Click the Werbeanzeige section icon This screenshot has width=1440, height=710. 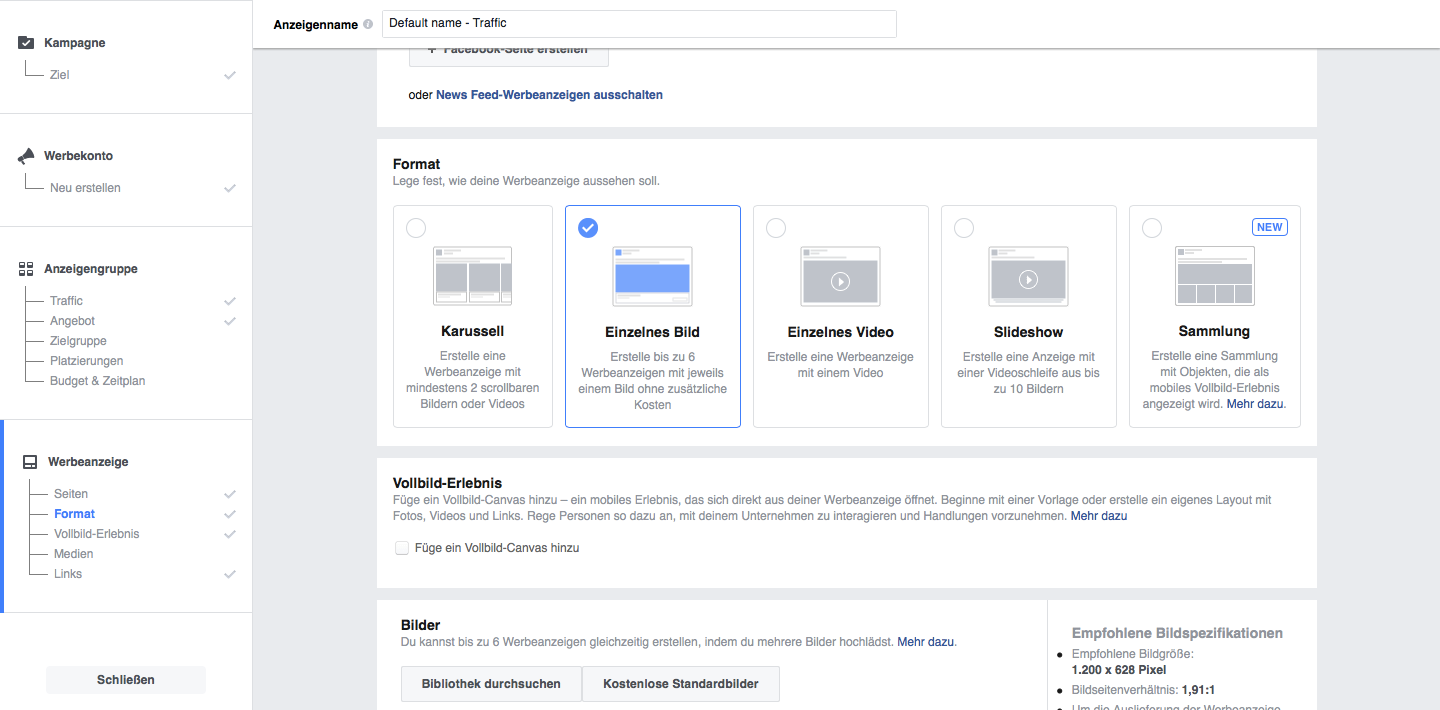[30, 462]
